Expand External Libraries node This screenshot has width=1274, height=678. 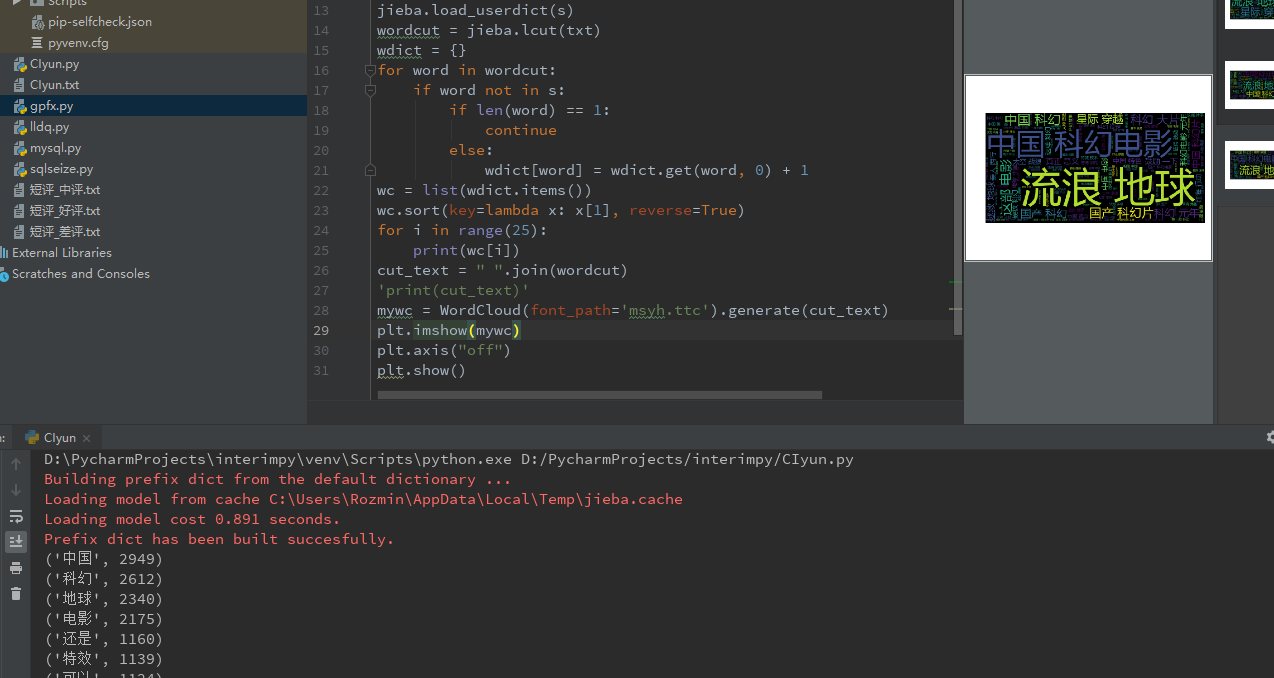coord(62,253)
